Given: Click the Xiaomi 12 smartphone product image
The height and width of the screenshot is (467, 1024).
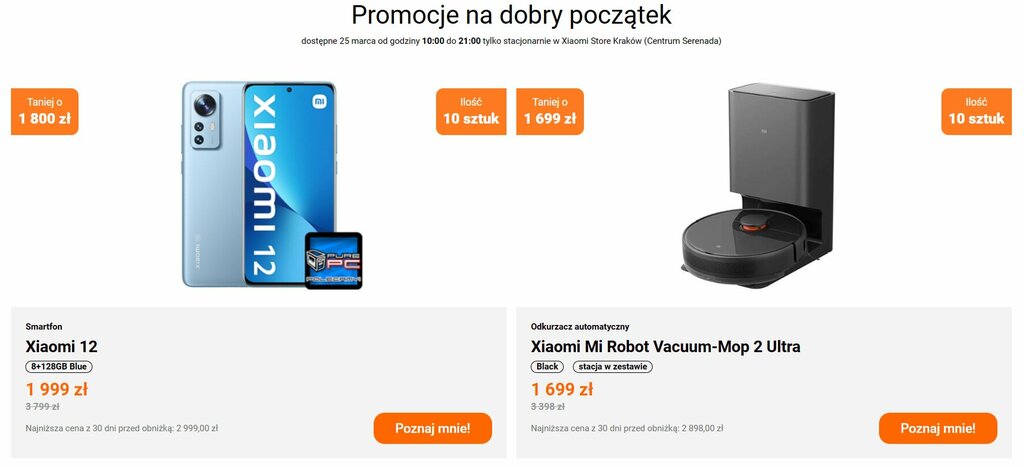Looking at the screenshot, I should (x=259, y=184).
